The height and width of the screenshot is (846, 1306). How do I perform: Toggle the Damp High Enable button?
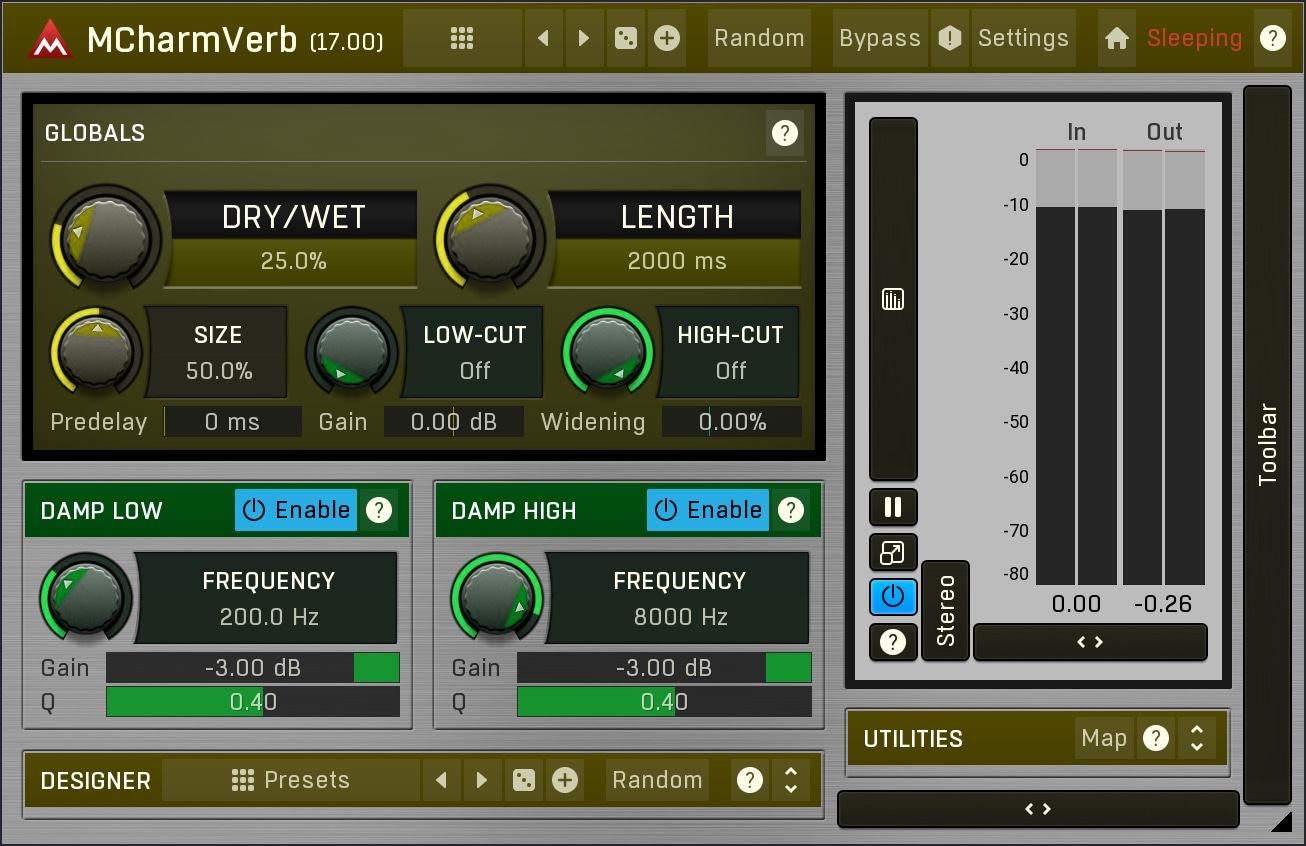tap(708, 510)
